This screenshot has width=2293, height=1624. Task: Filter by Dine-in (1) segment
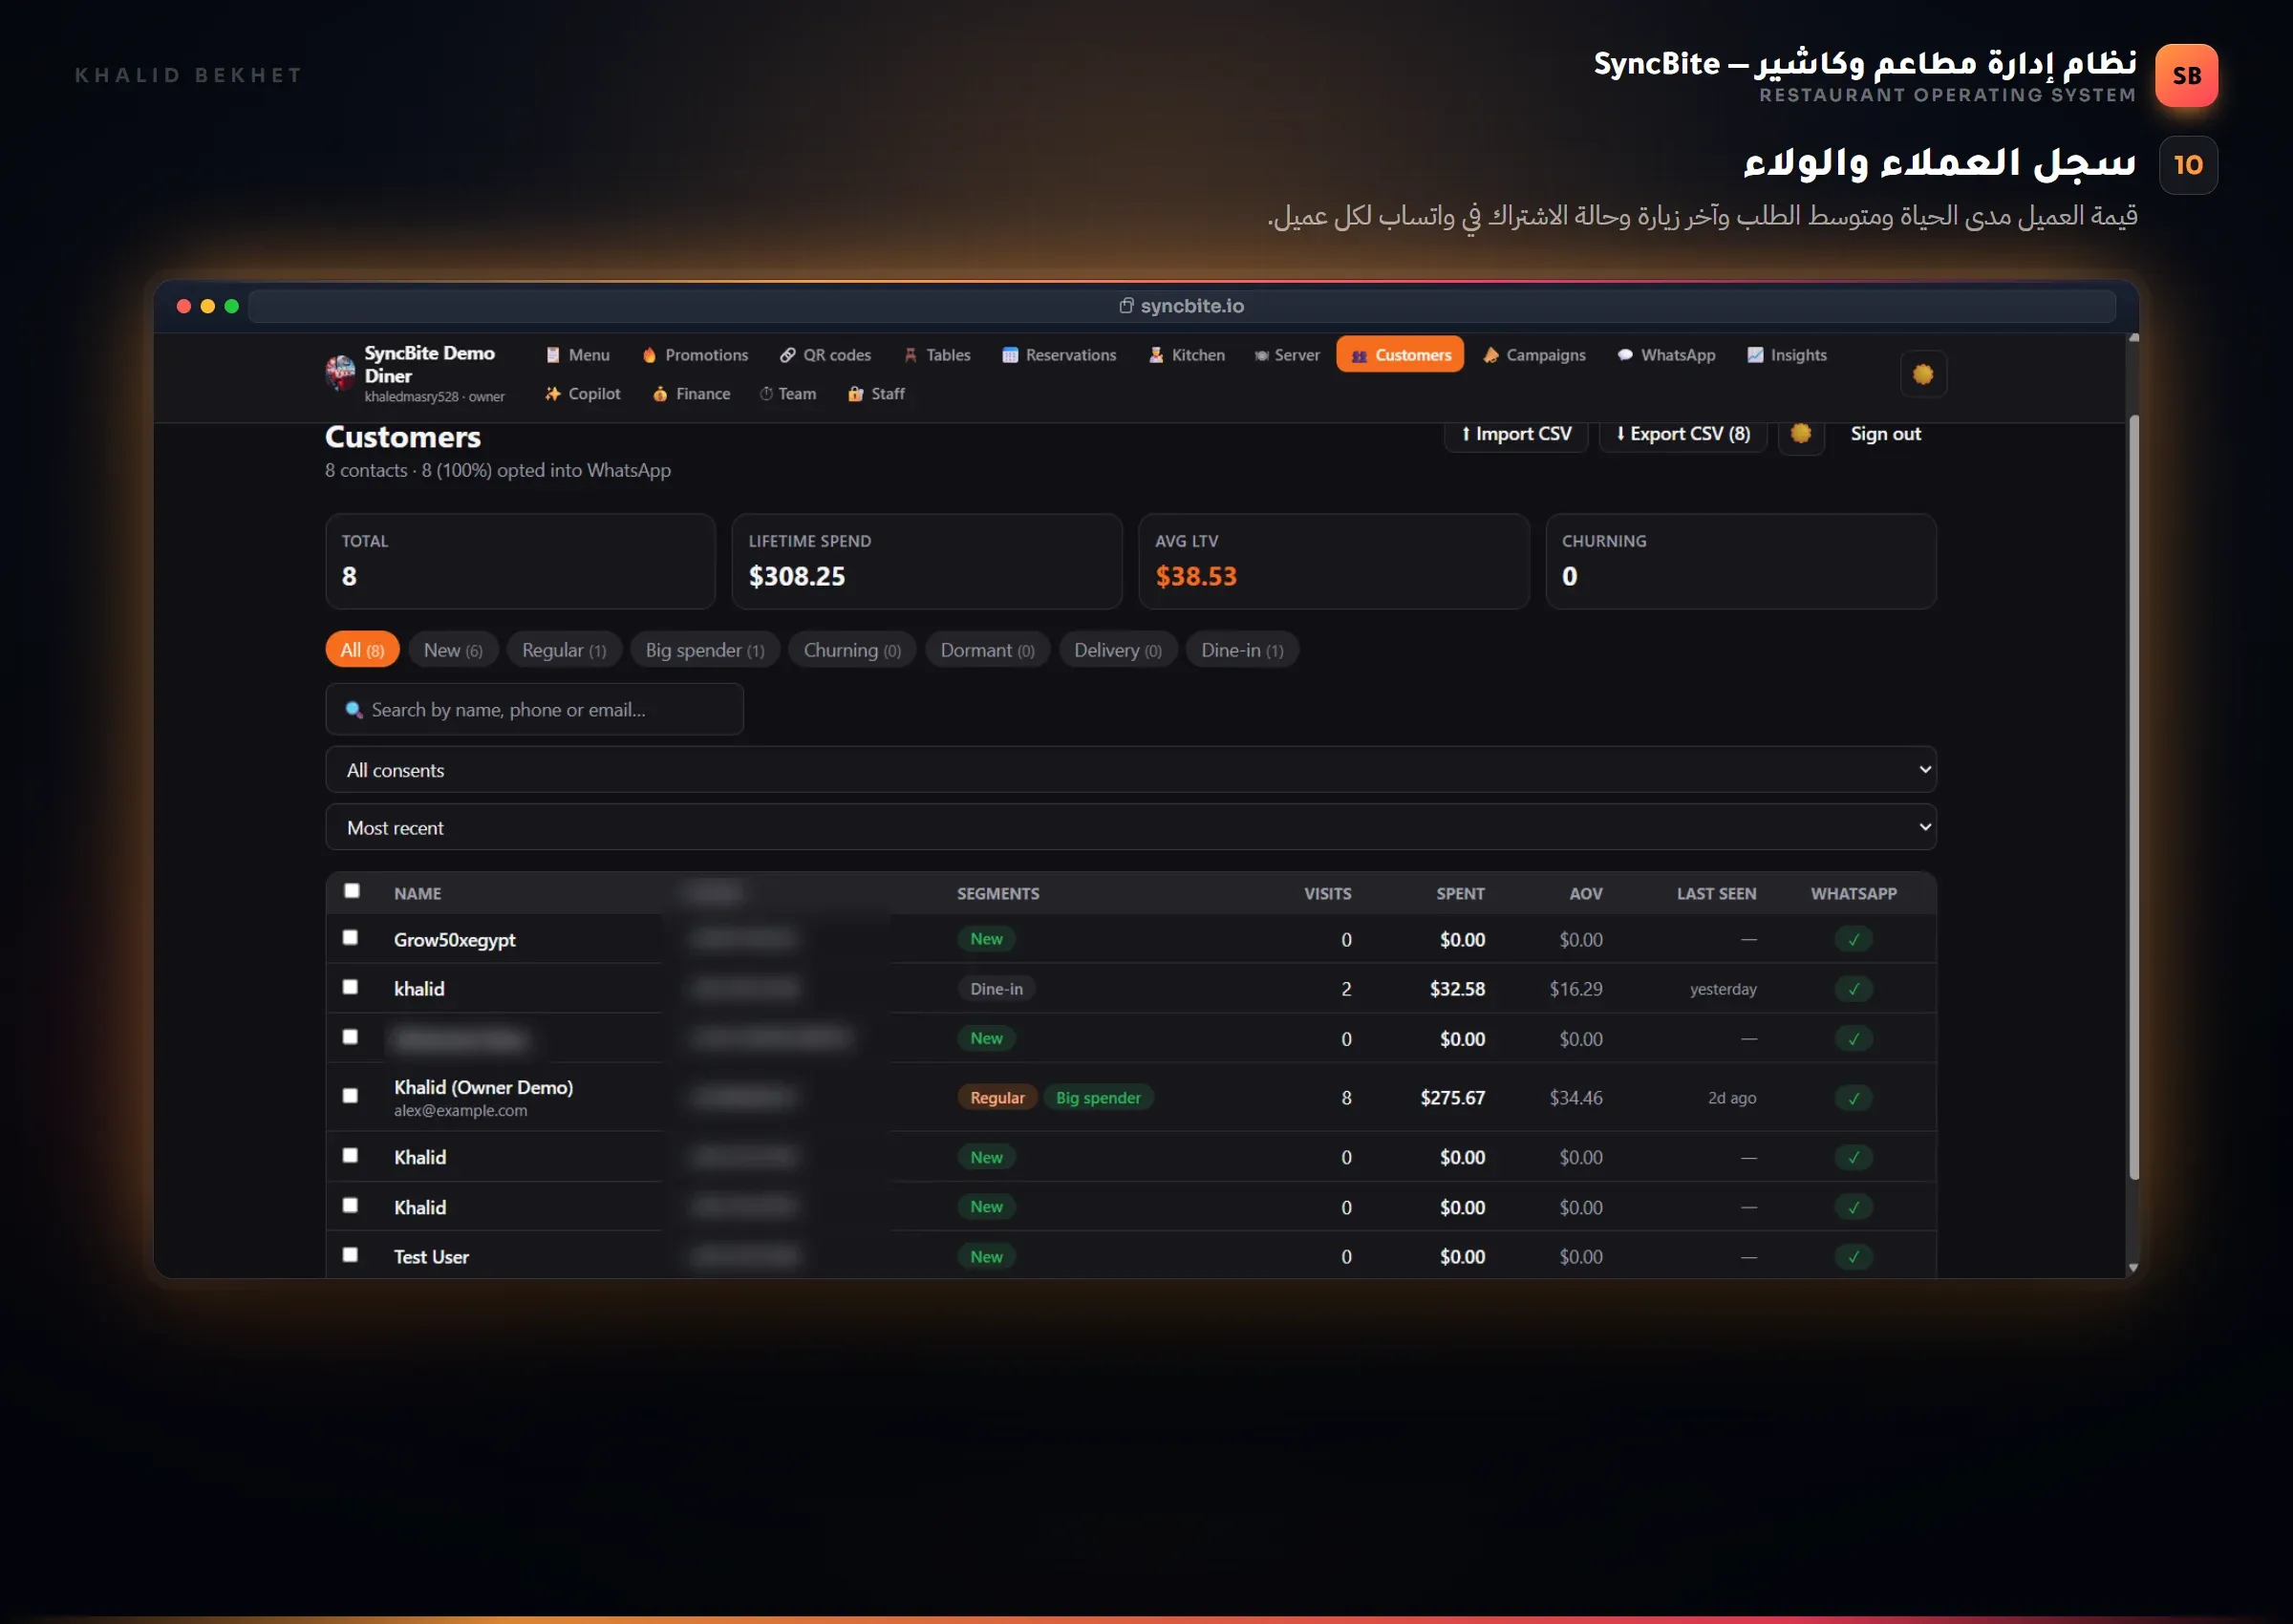(1243, 650)
